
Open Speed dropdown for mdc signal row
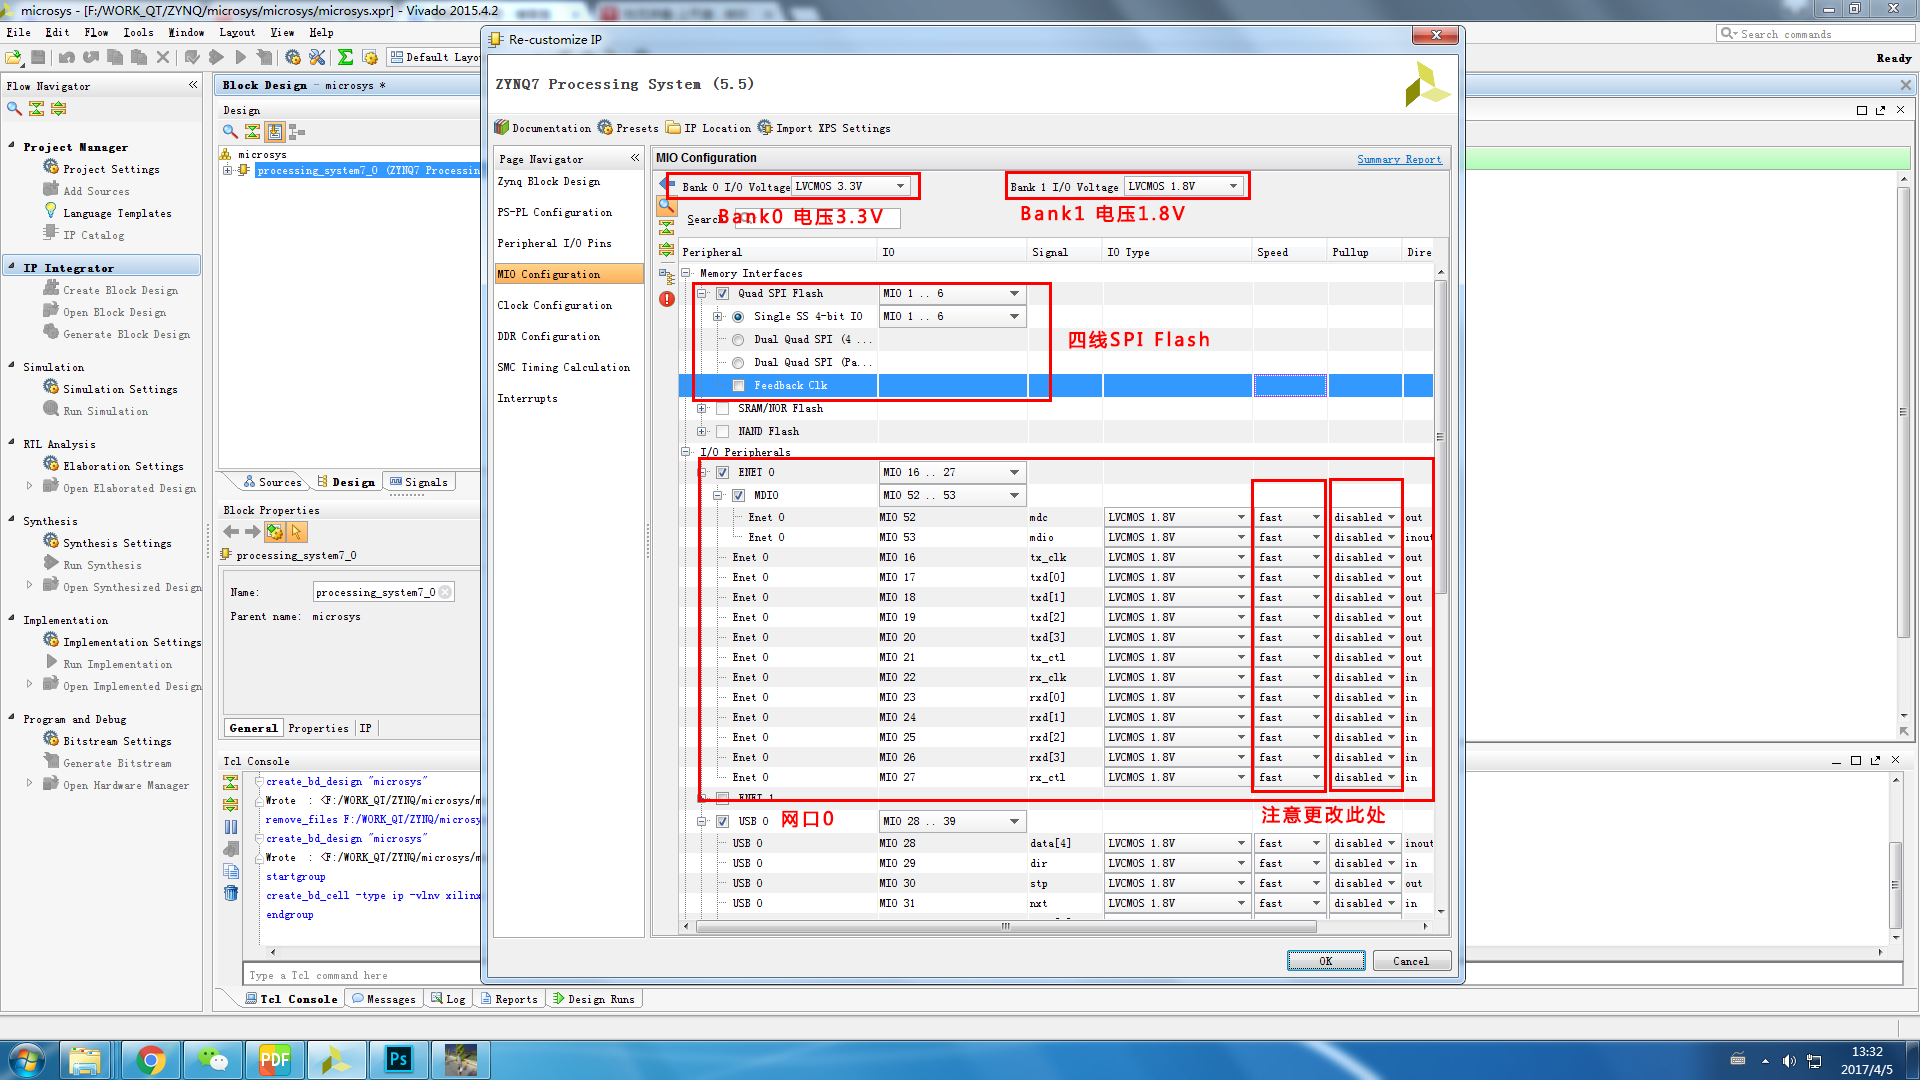coord(1290,518)
